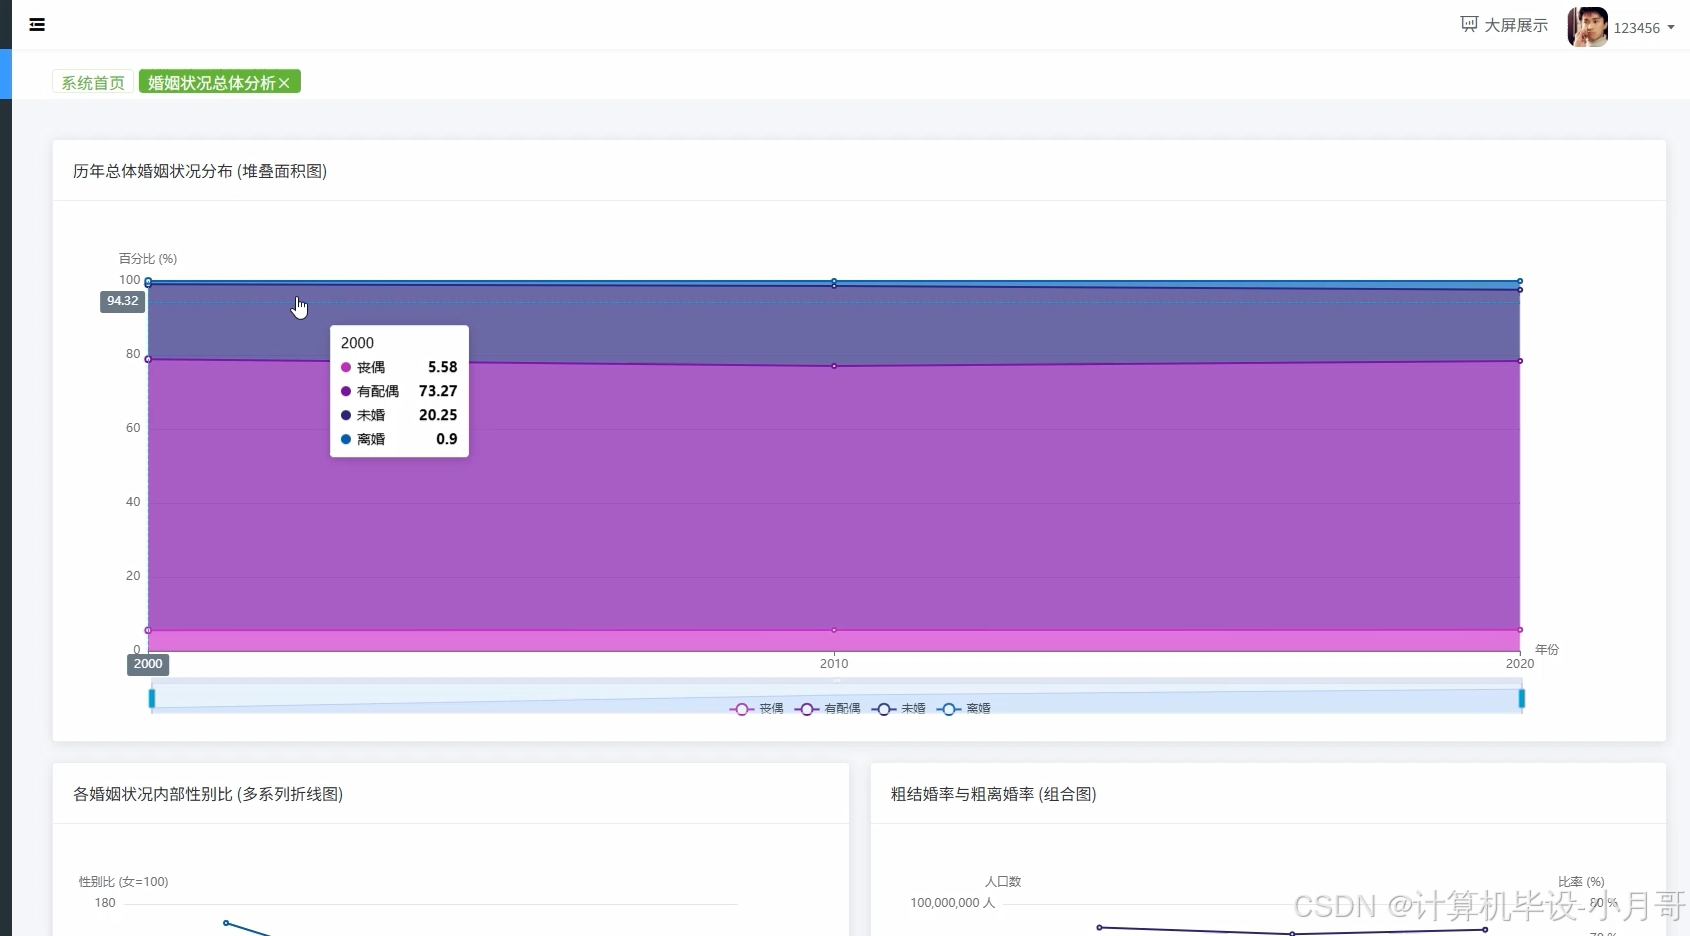
Task: Switch to the 系统首页 tab
Action: click(93, 82)
